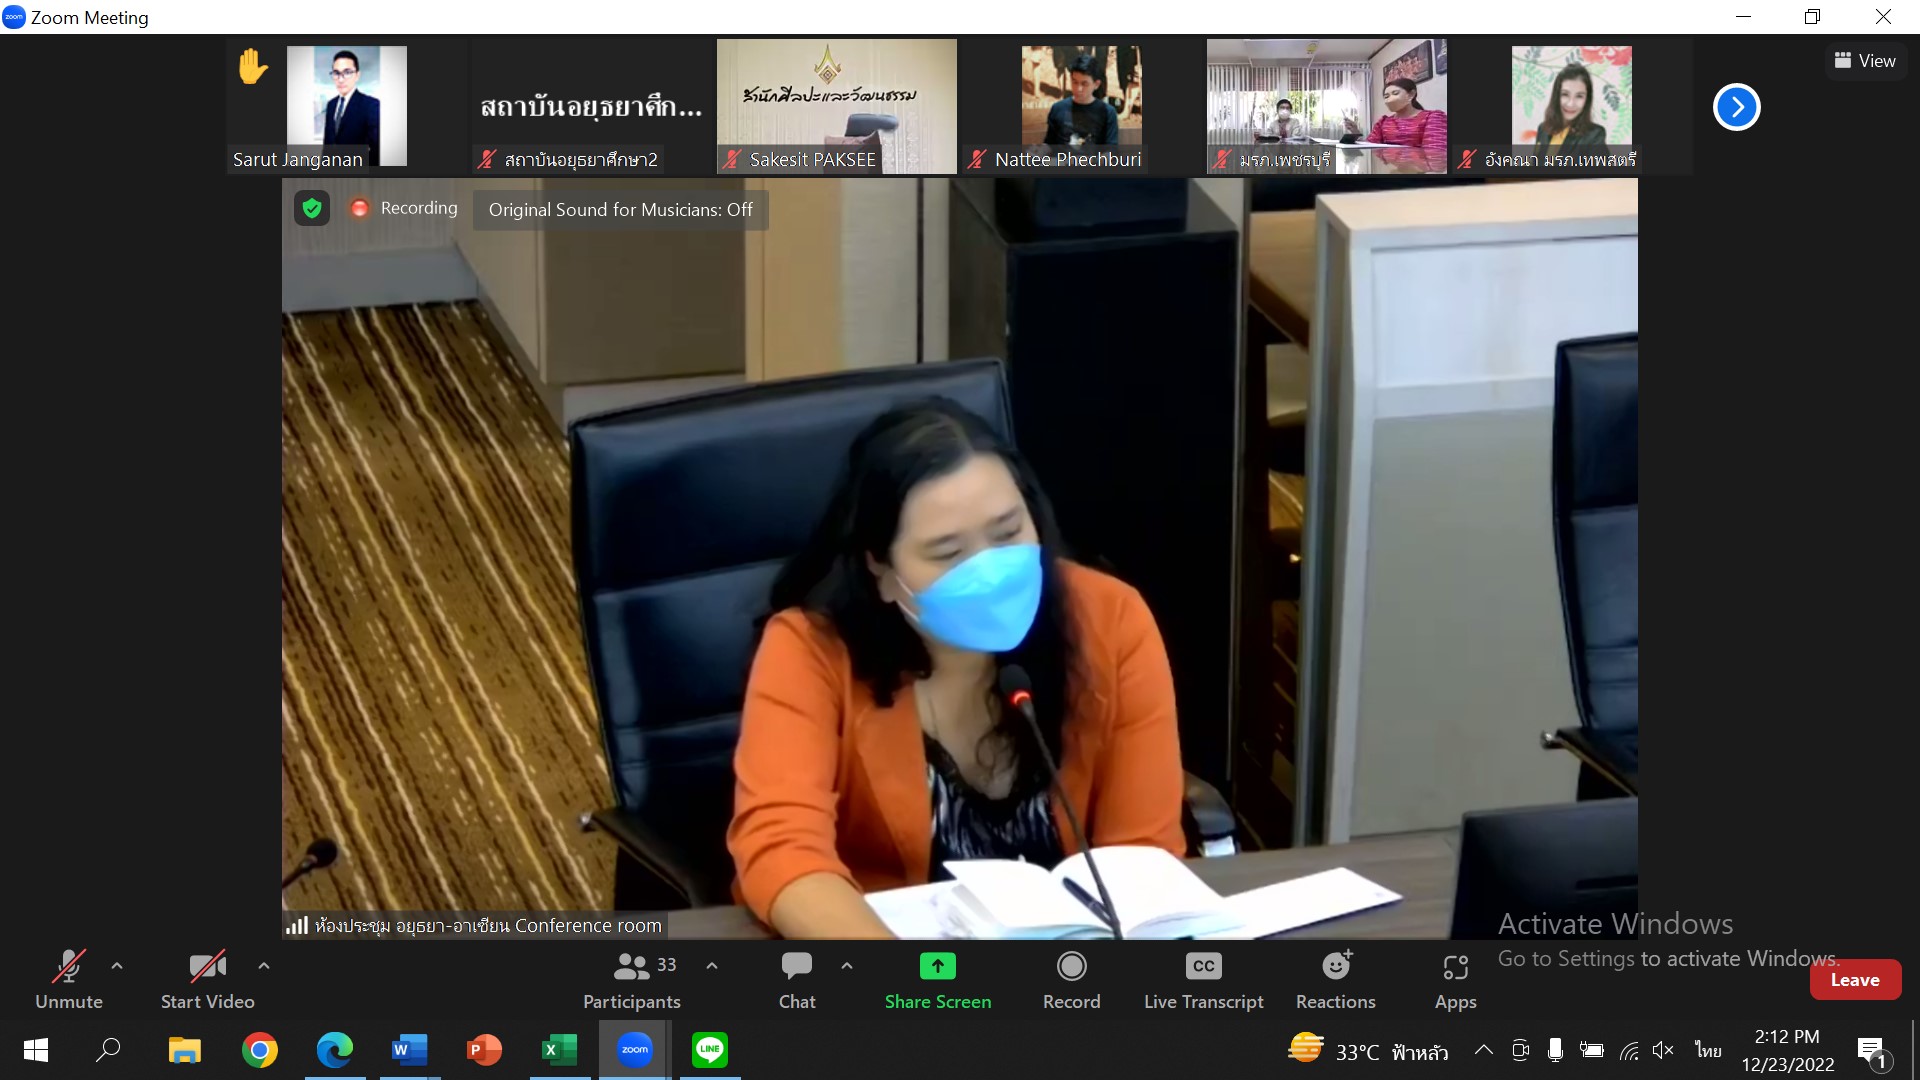Open Google Chrome from the taskbar
Image resolution: width=1920 pixels, height=1080 pixels.
tap(260, 1050)
